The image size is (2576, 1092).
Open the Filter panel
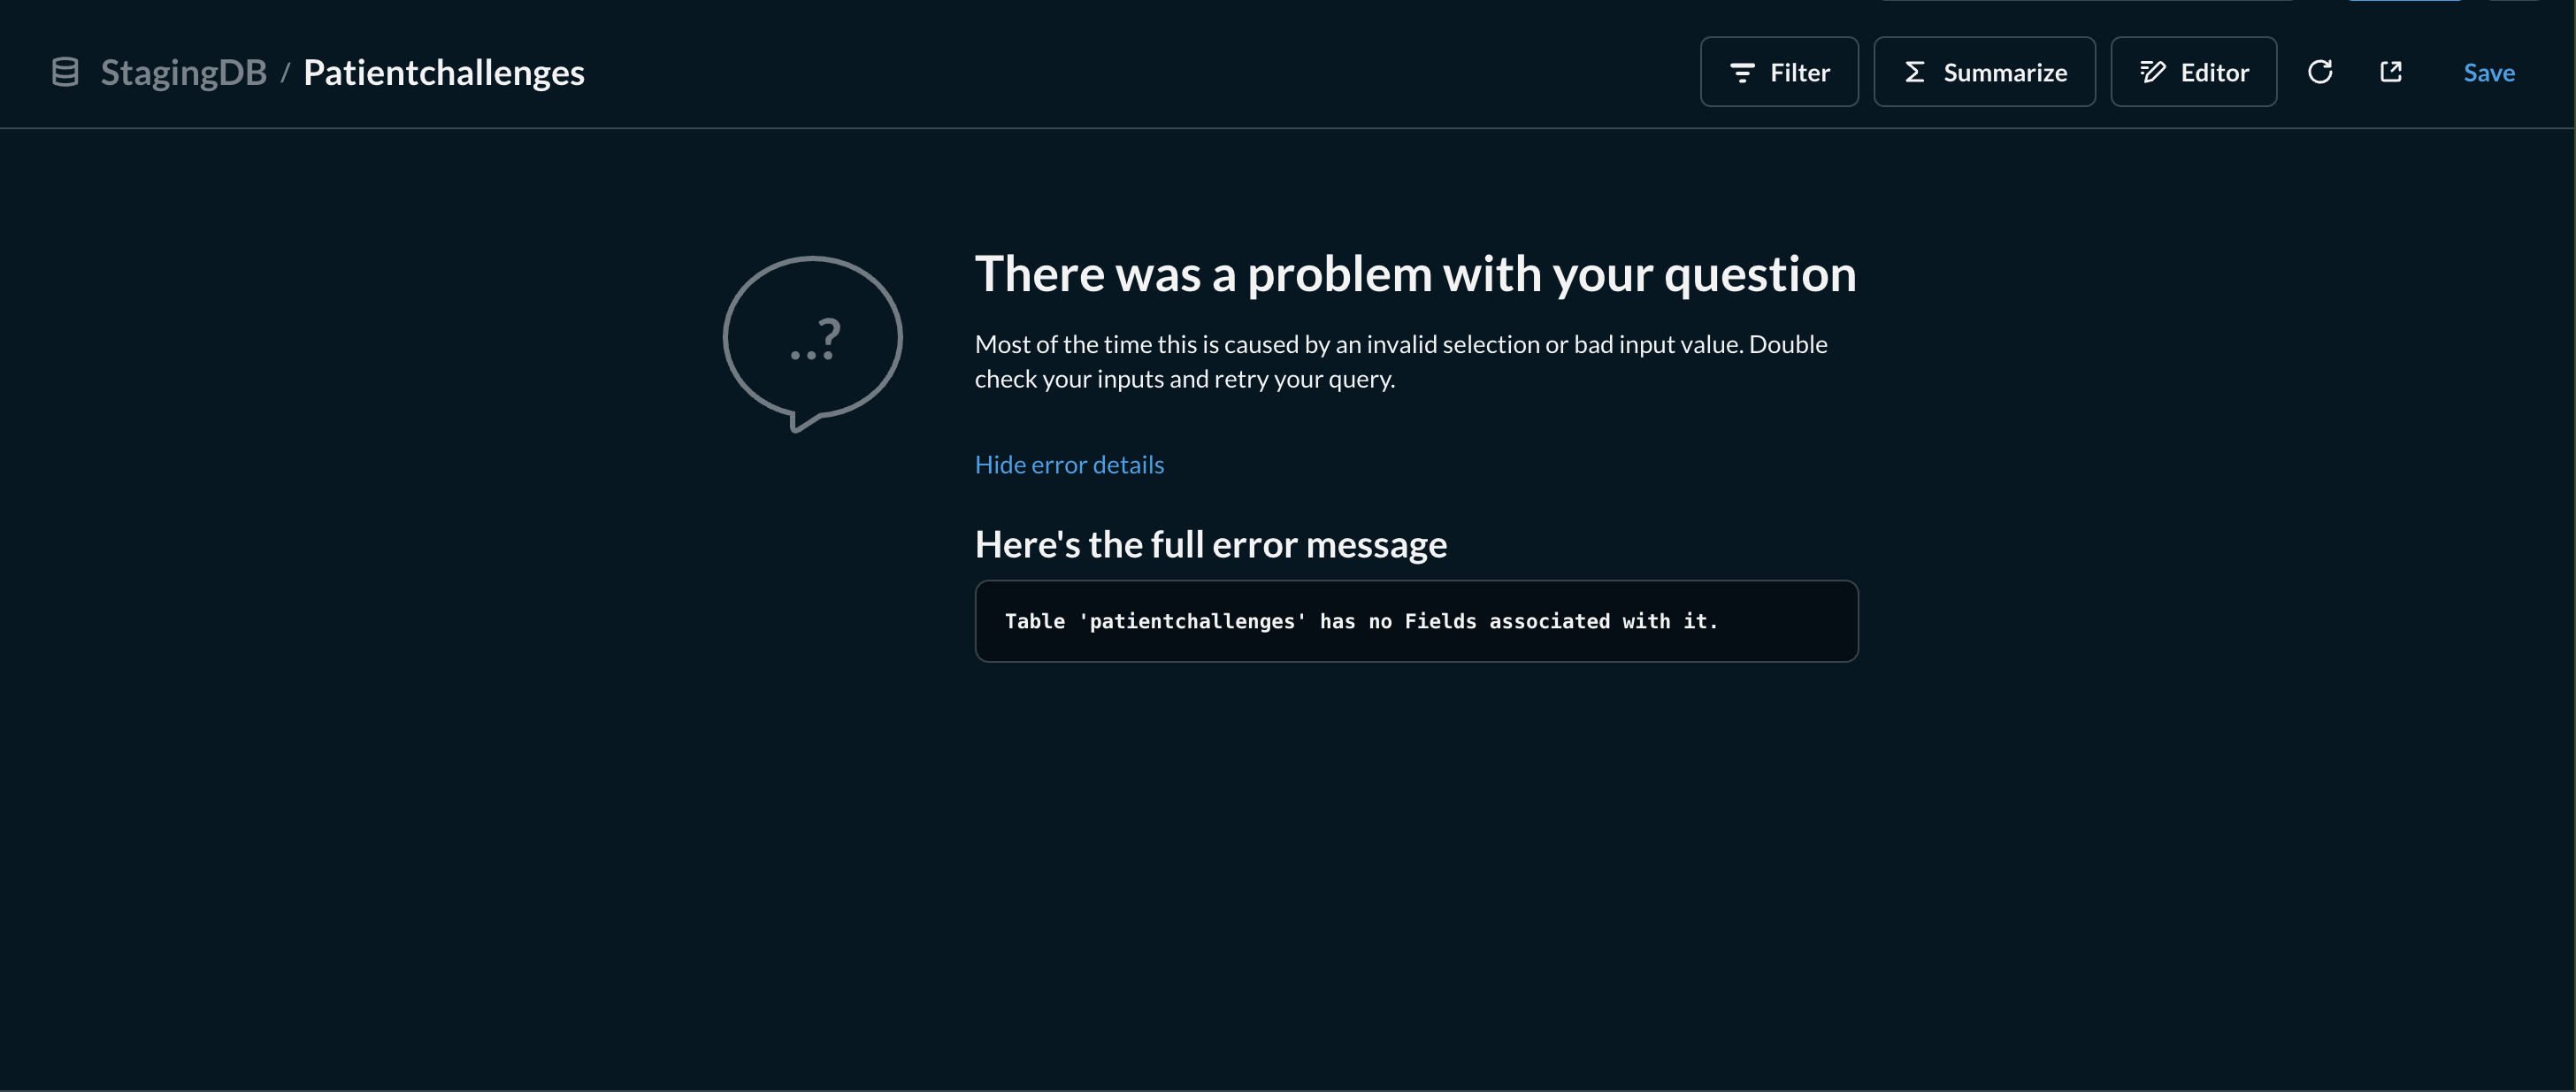(x=1778, y=72)
